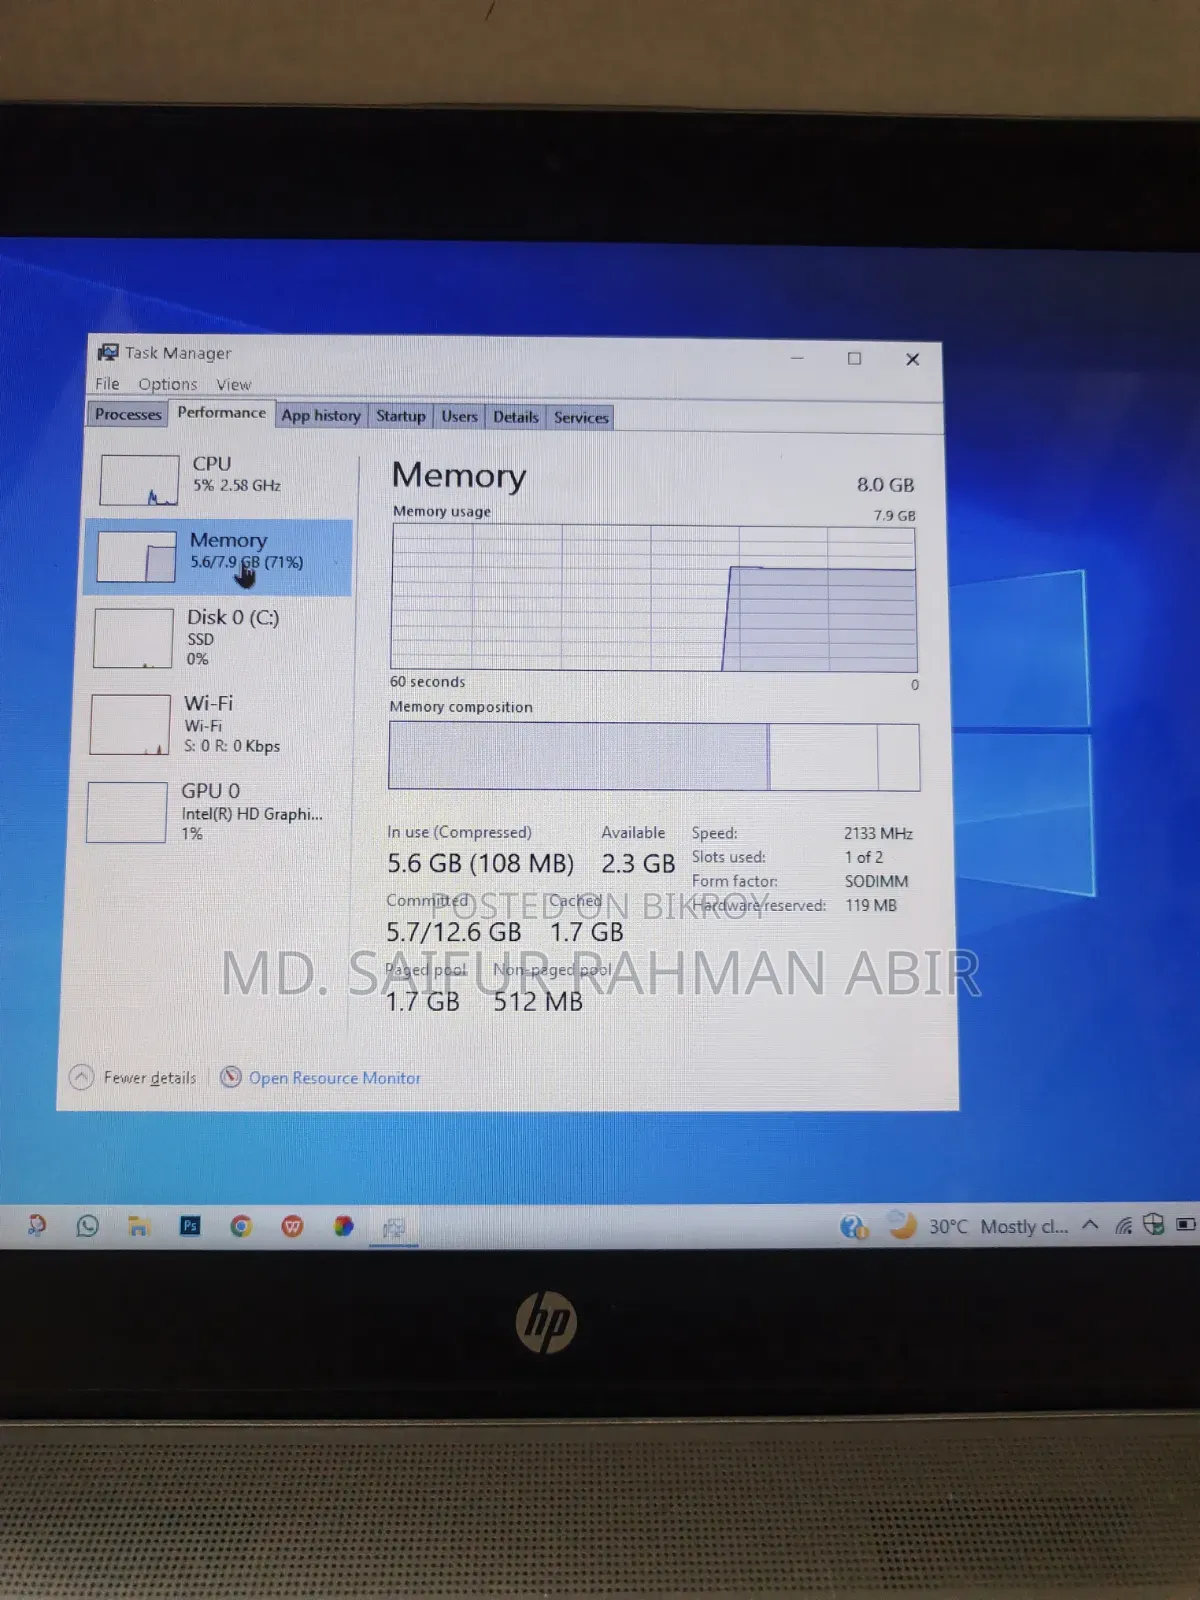Open the View menu
The height and width of the screenshot is (1600, 1200).
tap(234, 385)
